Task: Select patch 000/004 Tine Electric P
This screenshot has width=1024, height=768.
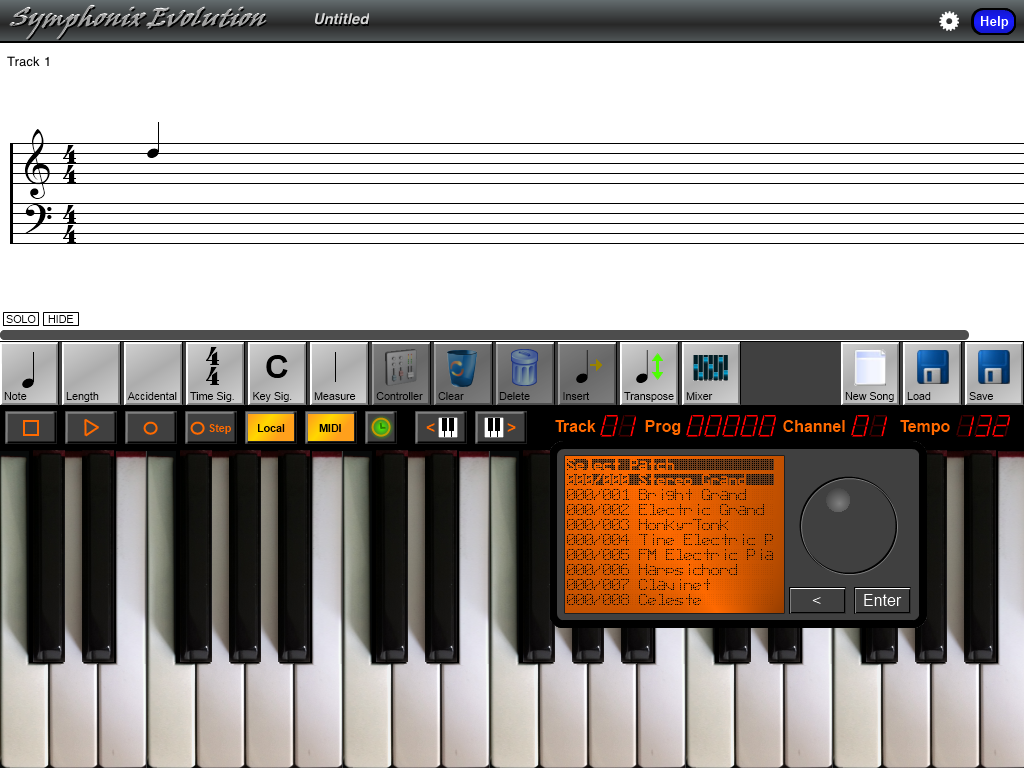Action: pyautogui.click(x=670, y=540)
